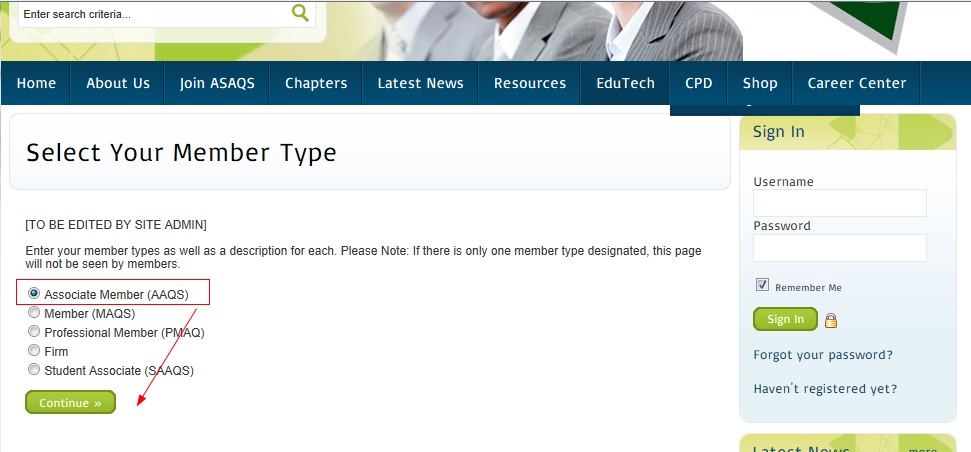Select Associate Member (AAQS) radio button
The width and height of the screenshot is (971, 452).
click(34, 294)
